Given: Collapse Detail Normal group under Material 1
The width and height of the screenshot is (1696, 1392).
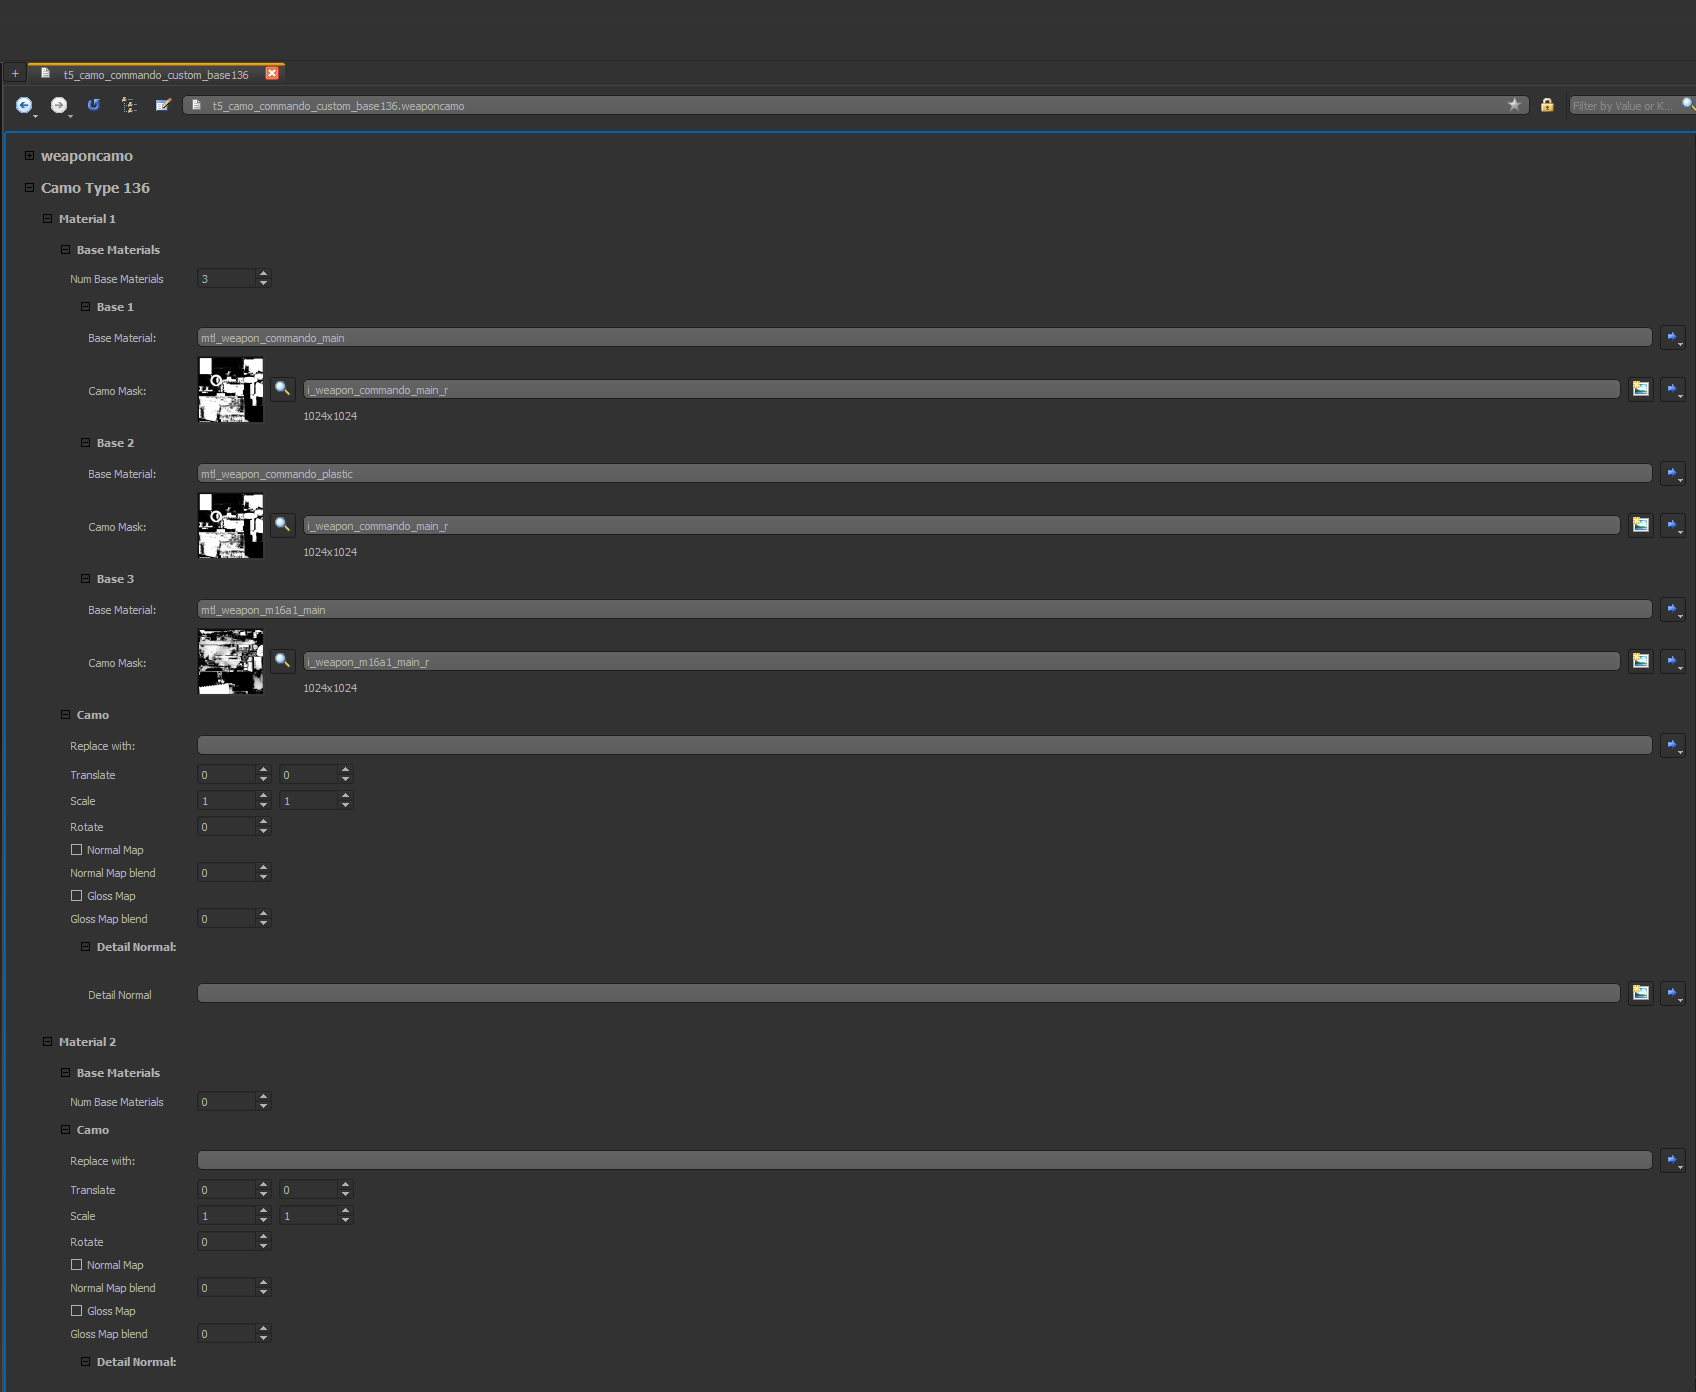Looking at the screenshot, I should (x=85, y=947).
